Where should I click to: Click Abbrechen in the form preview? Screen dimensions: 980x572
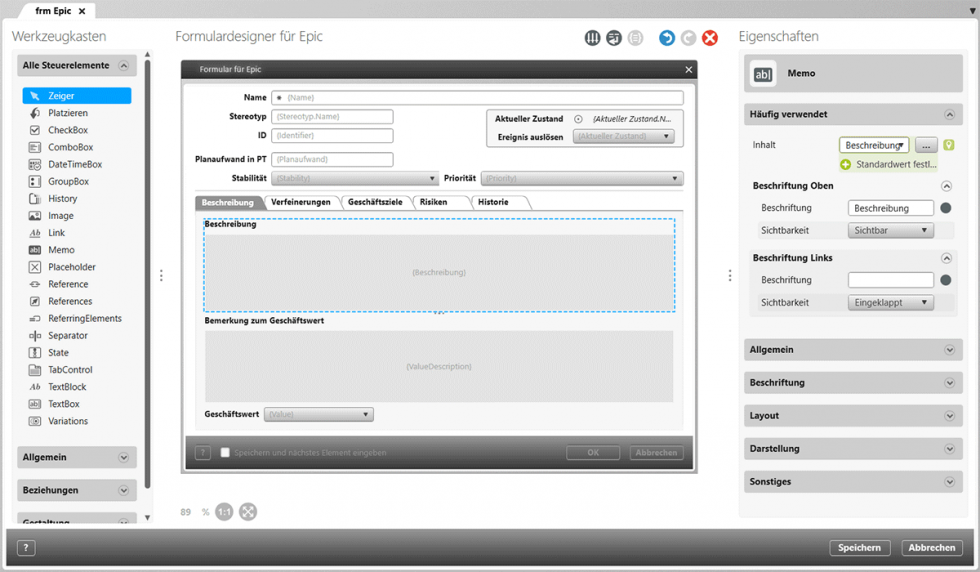pyautogui.click(x=656, y=453)
